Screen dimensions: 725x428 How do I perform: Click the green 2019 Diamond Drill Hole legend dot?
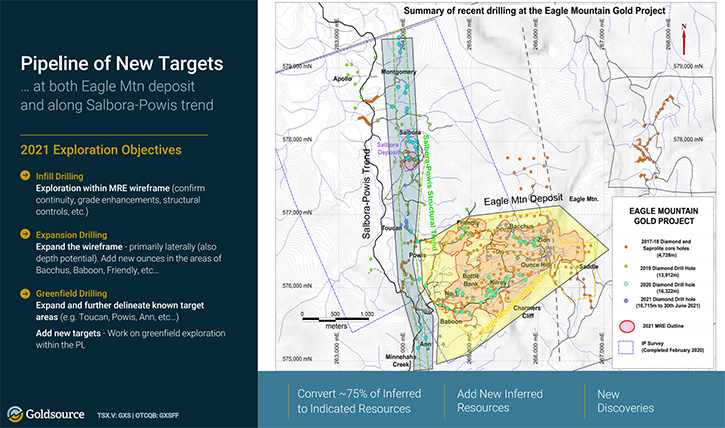(626, 268)
